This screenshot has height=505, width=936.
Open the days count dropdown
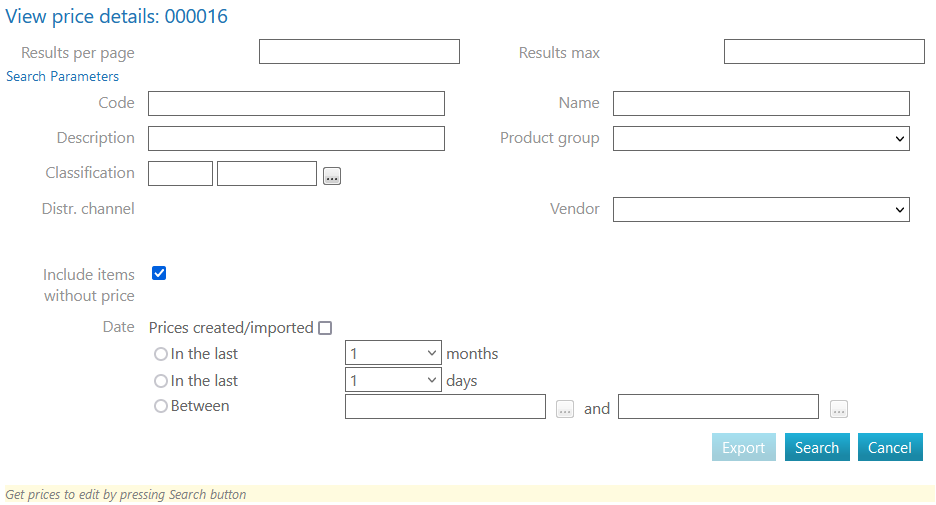(393, 380)
